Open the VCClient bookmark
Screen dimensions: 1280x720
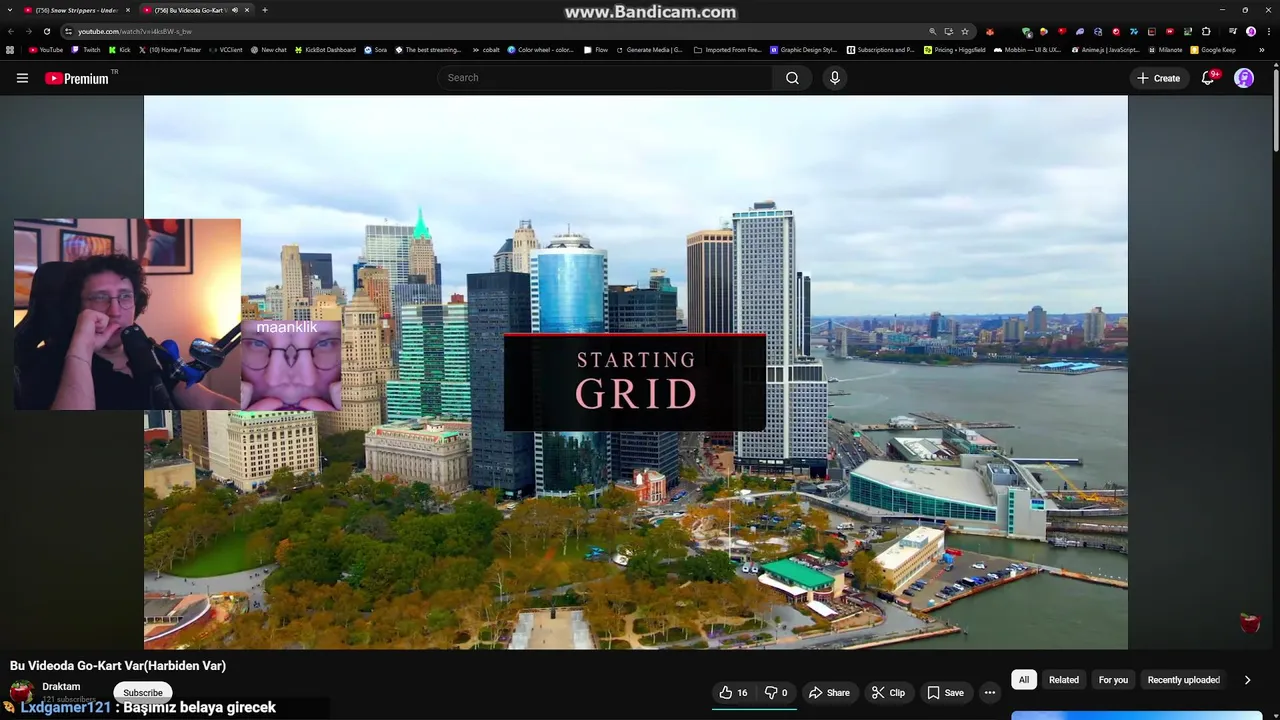click(226, 49)
